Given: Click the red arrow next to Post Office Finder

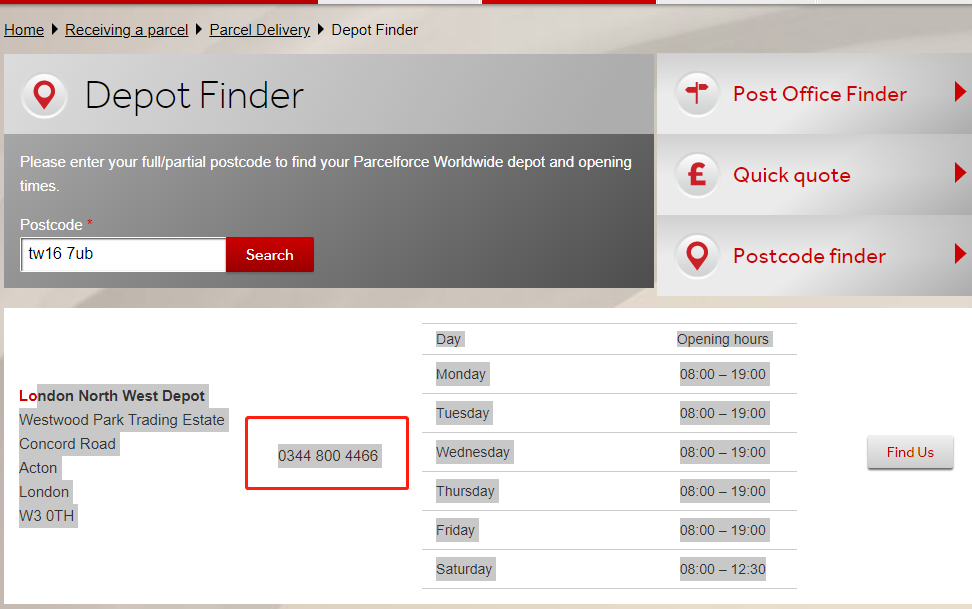Looking at the screenshot, I should [960, 93].
